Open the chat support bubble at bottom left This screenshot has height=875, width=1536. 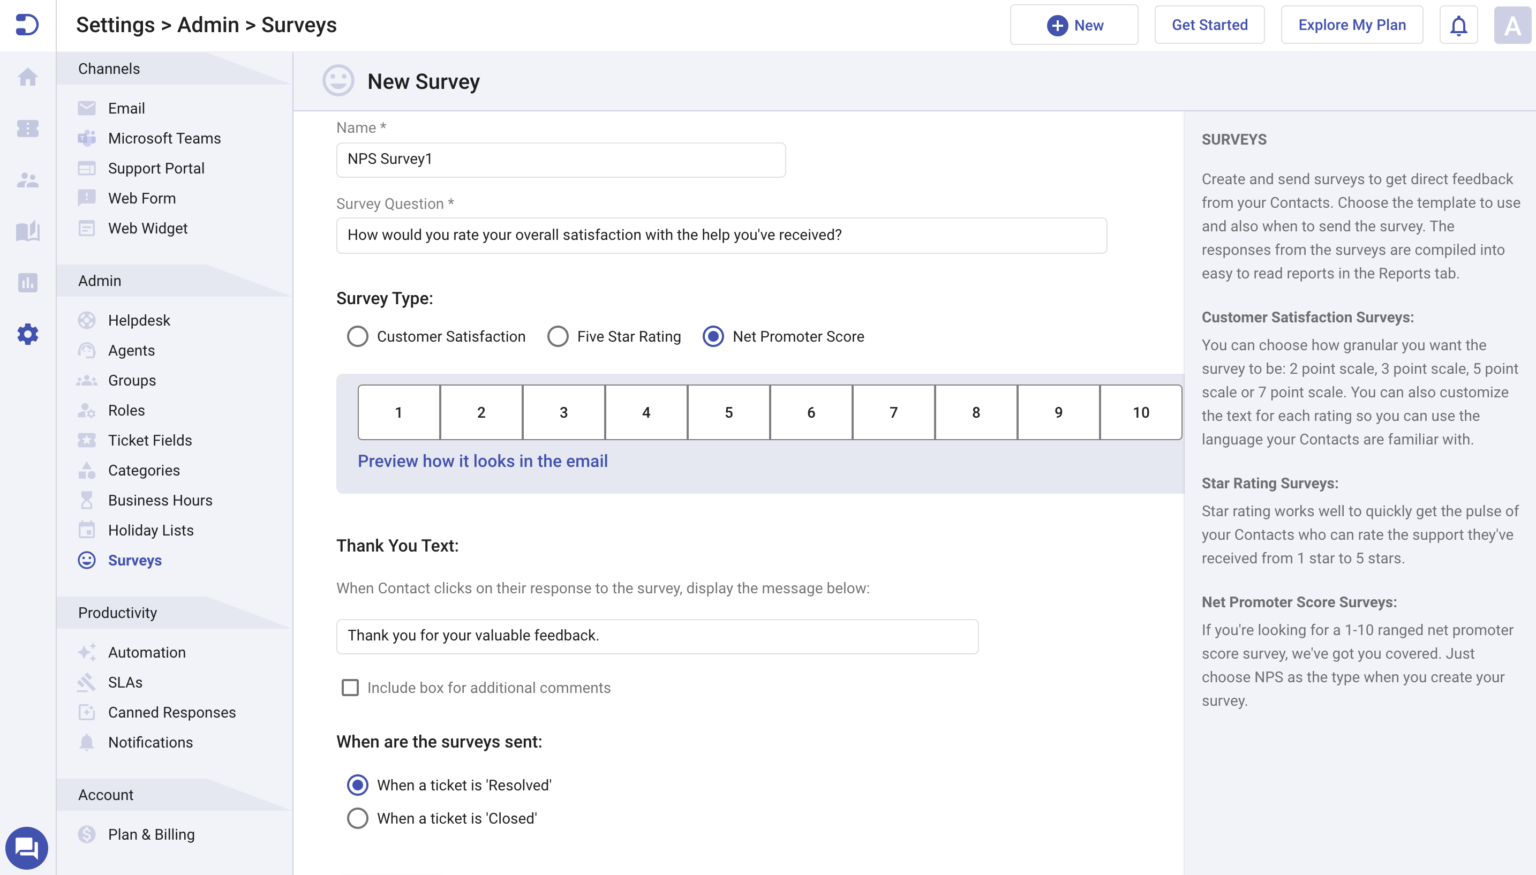pos(26,847)
